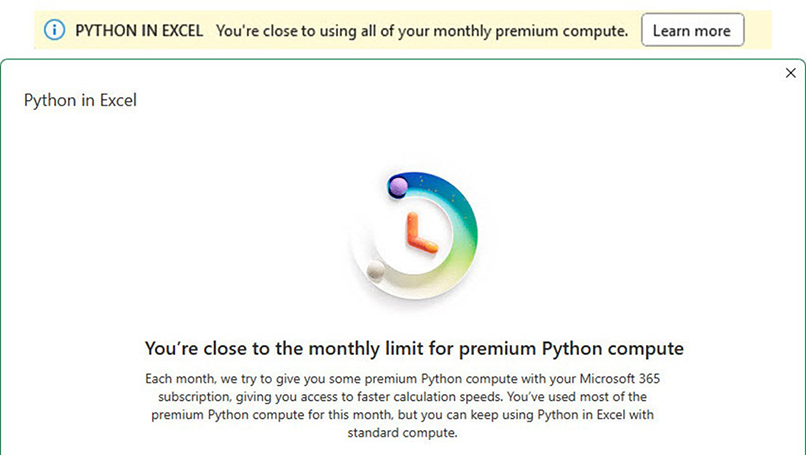The height and width of the screenshot is (455, 806).
Task: Select the PYTHON IN EXCEL banner label
Action: [139, 31]
